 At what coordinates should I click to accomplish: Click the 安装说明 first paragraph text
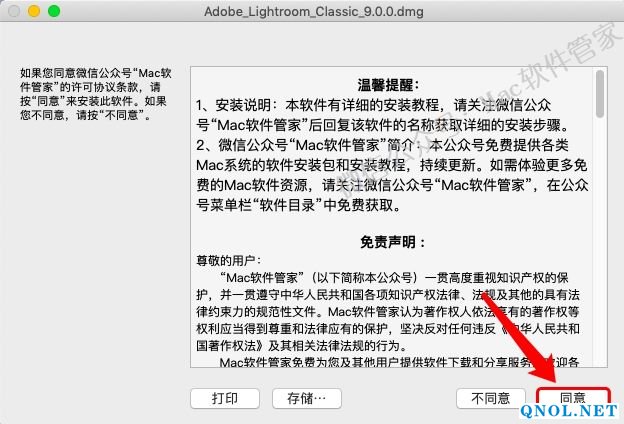(x=383, y=115)
